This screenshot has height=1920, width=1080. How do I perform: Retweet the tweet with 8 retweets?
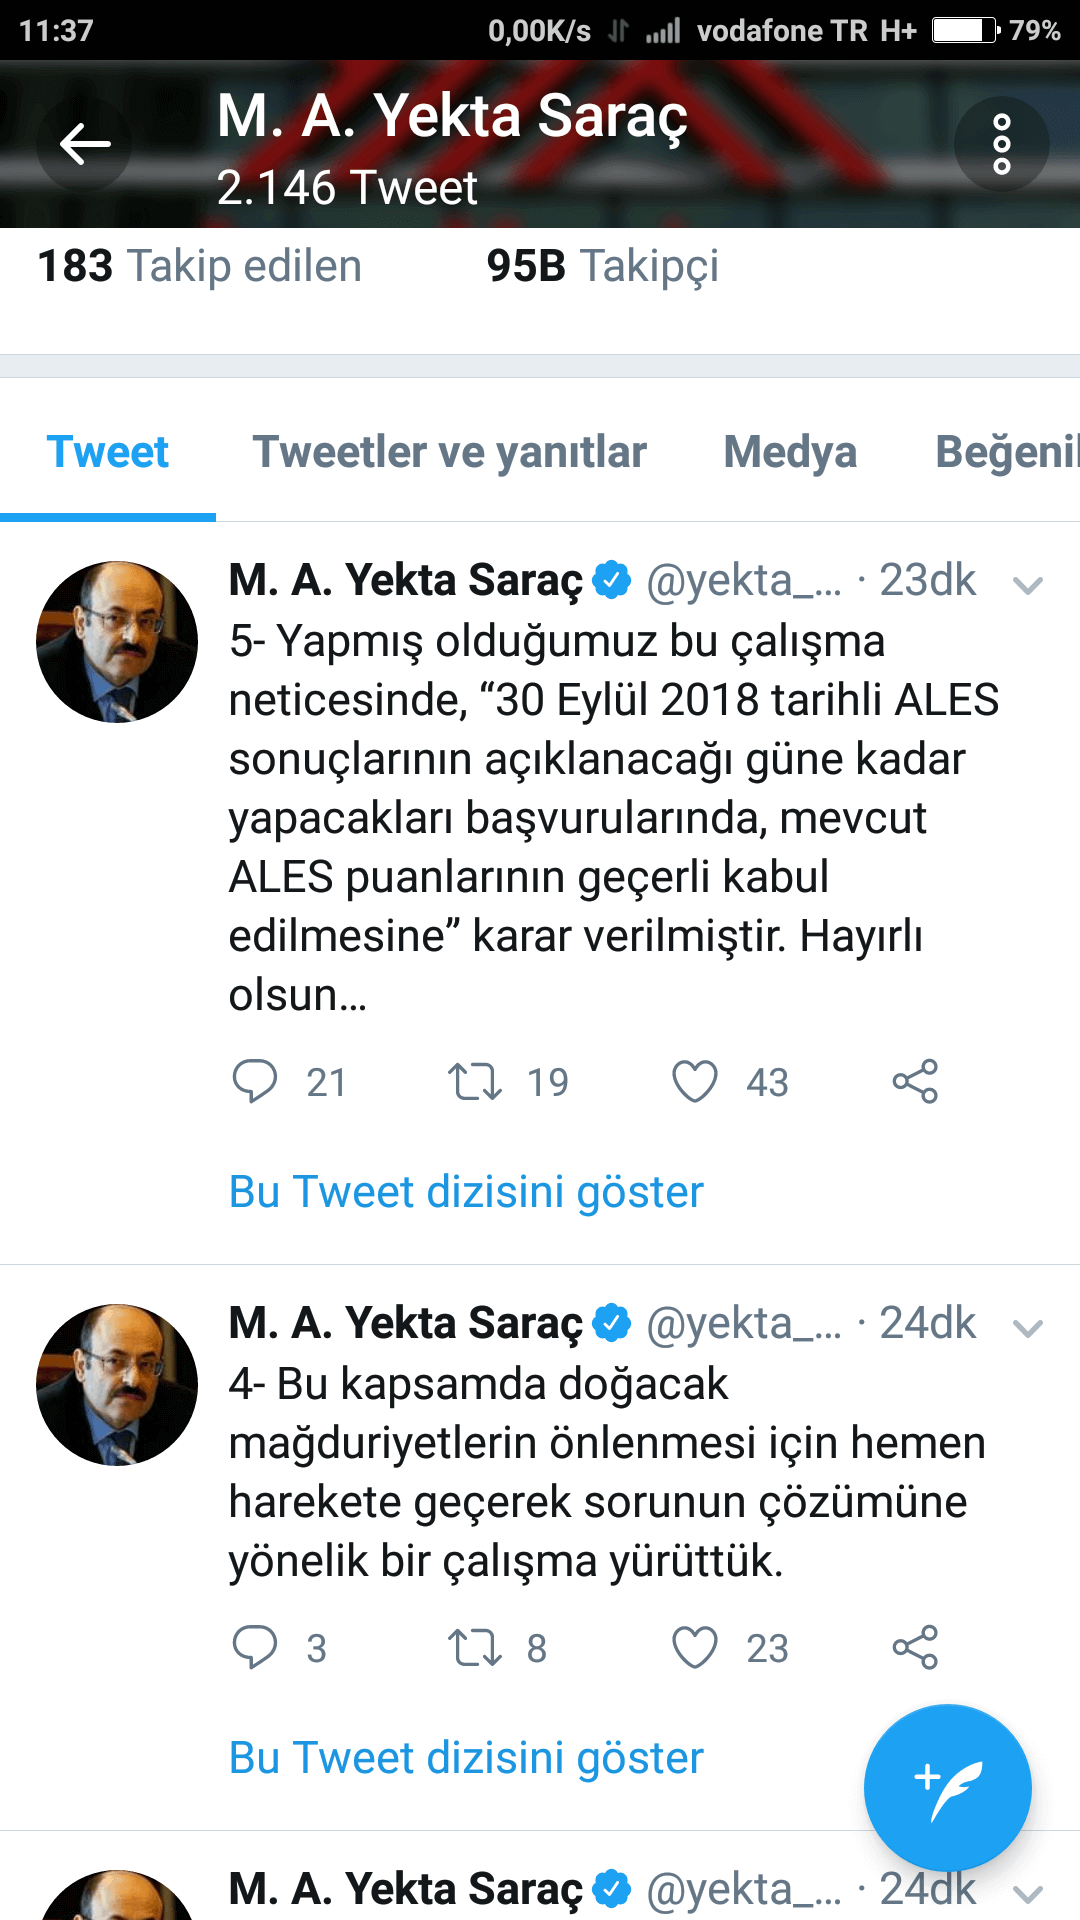tap(474, 1647)
